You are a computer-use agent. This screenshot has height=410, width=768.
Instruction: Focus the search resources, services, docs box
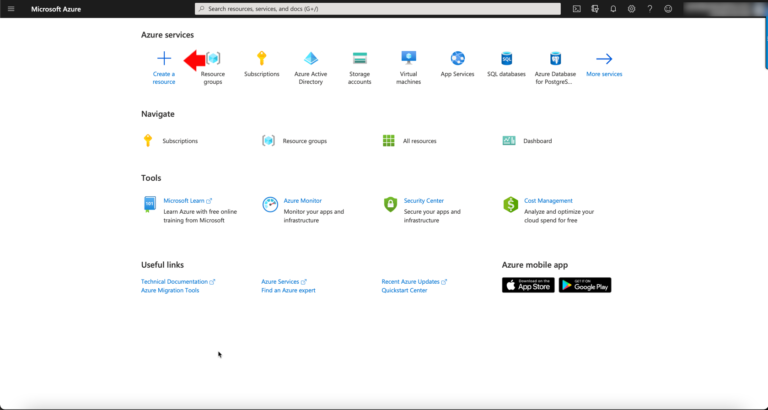(x=378, y=9)
